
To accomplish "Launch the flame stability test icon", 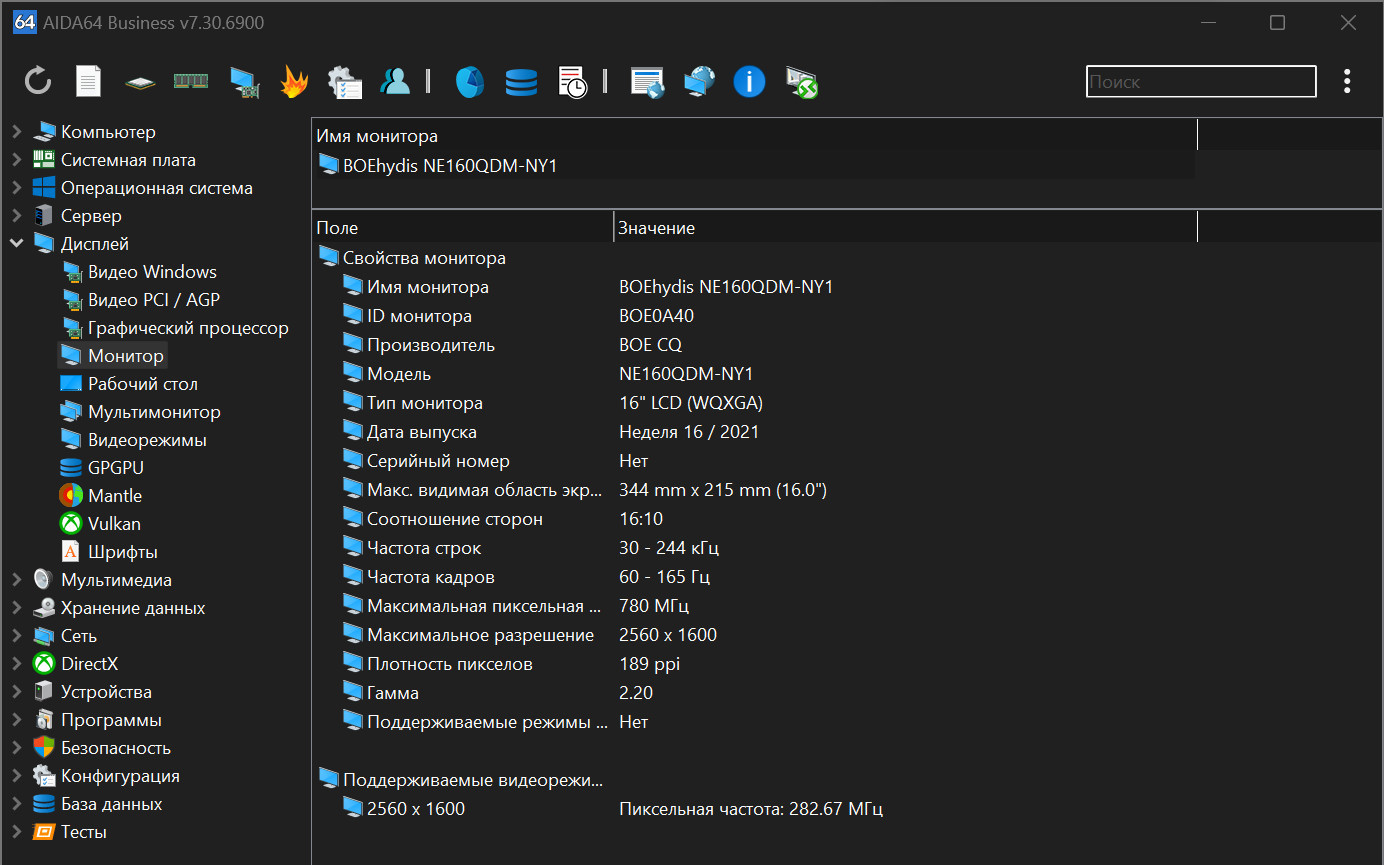I will pos(293,81).
